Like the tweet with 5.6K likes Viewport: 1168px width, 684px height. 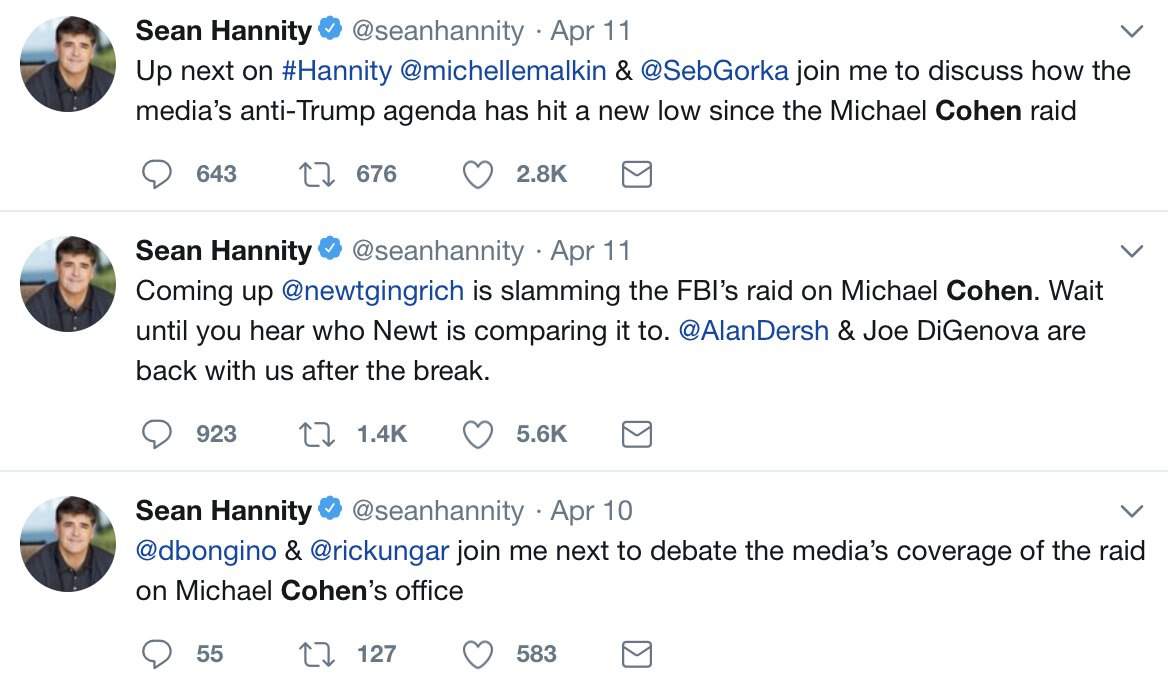pos(479,434)
